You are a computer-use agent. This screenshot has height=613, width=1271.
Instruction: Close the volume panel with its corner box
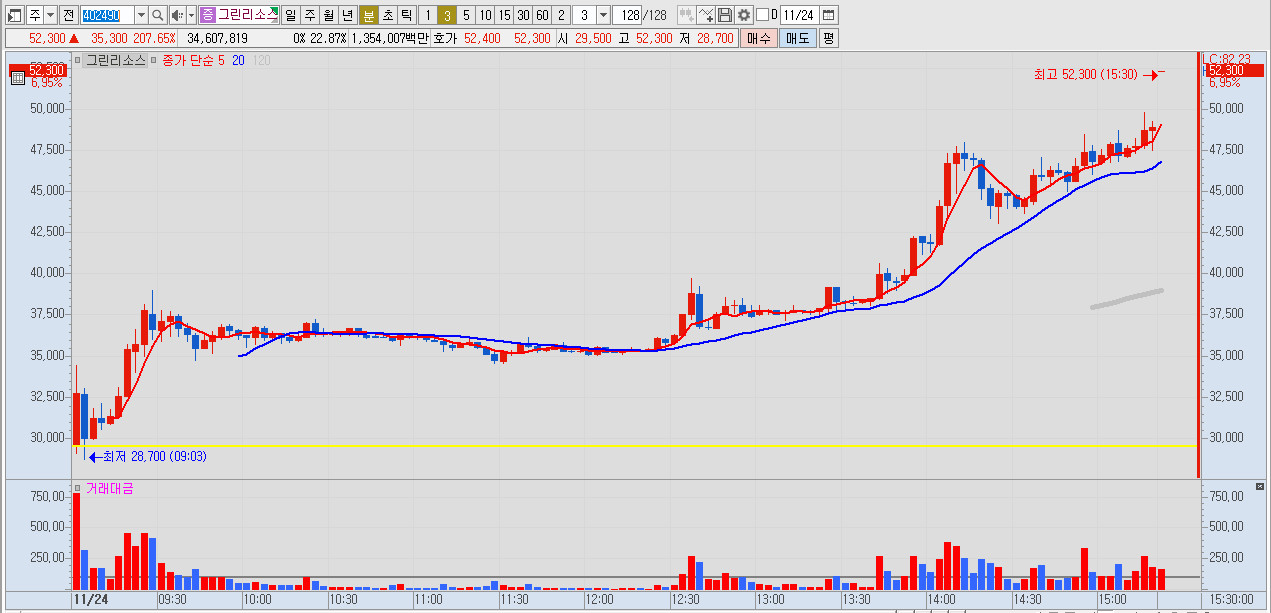tap(1259, 487)
